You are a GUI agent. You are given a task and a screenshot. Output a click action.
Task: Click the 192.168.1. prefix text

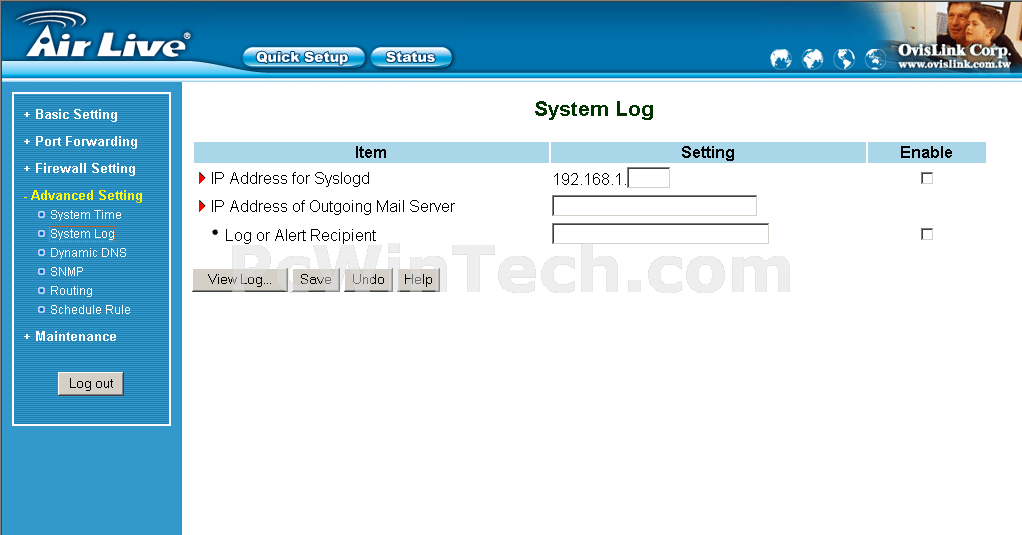tap(589, 179)
